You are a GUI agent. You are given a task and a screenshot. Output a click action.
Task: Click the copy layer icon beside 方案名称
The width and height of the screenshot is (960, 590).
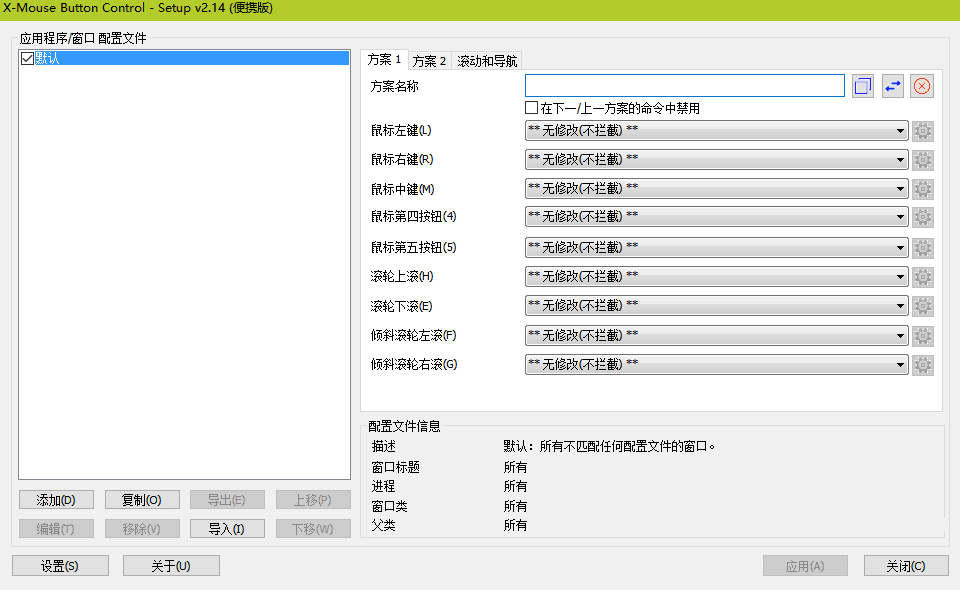point(863,86)
